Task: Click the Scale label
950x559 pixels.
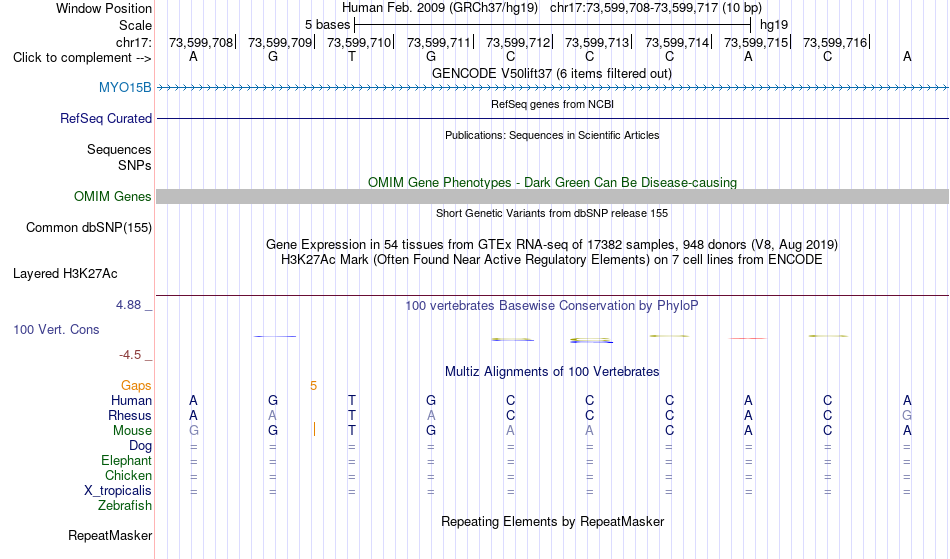Action: [x=135, y=25]
